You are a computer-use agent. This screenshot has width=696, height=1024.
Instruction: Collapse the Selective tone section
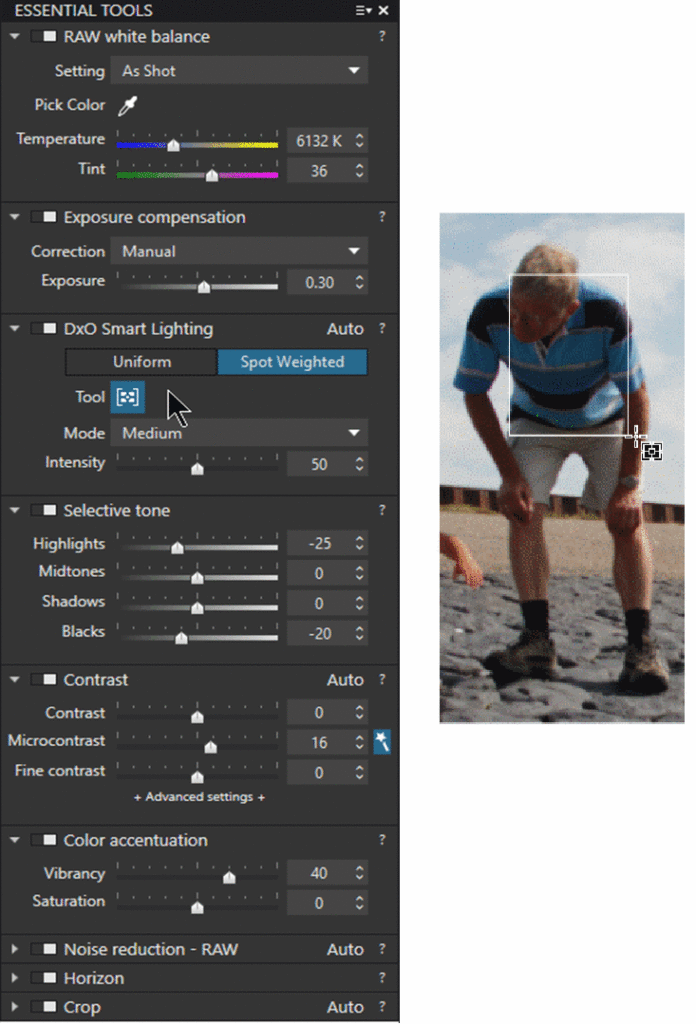click(x=14, y=510)
